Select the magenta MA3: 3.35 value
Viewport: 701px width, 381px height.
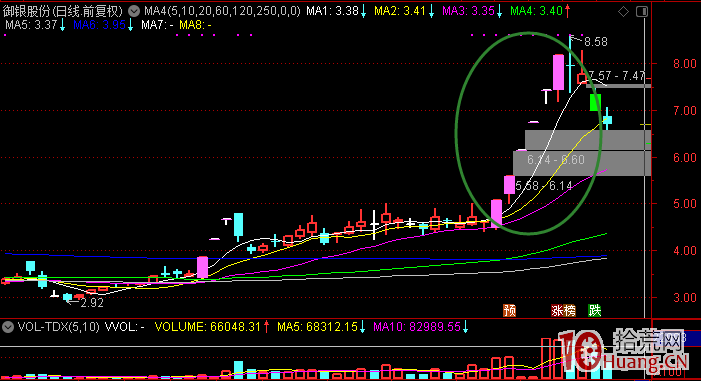(x=468, y=11)
